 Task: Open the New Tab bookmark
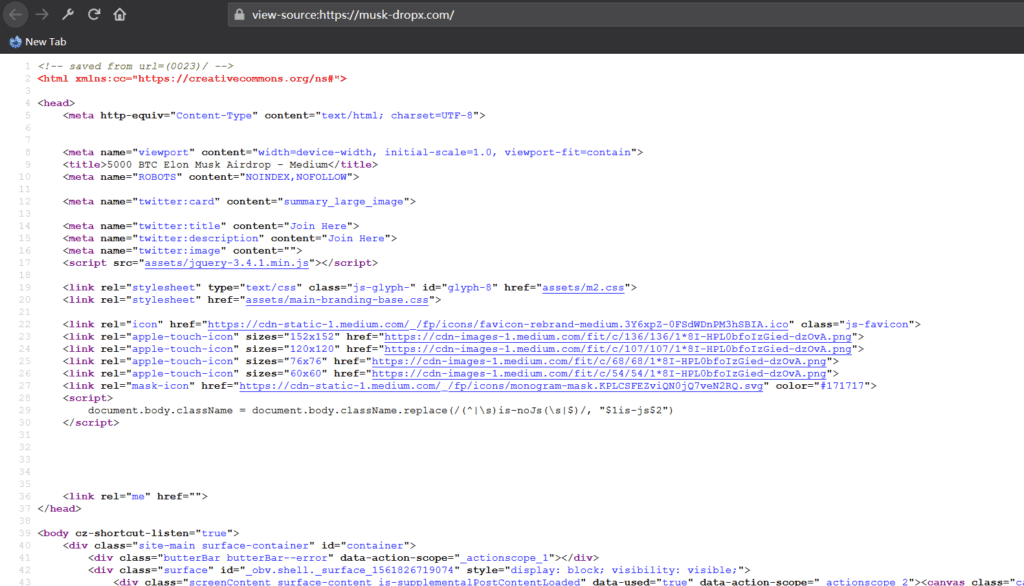40,42
